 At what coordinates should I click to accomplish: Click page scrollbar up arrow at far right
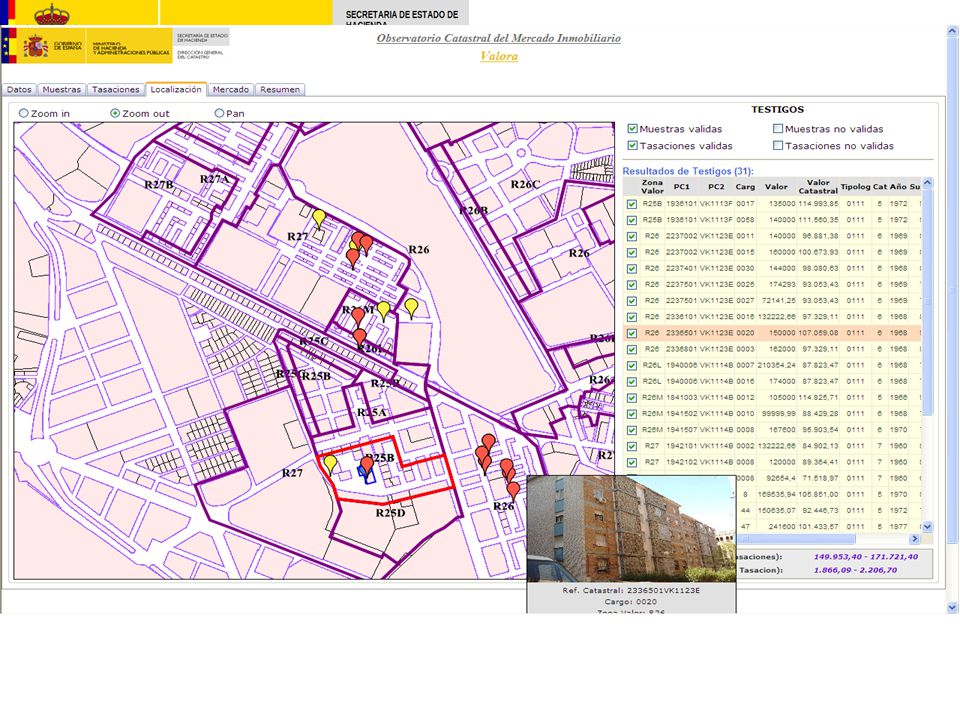tap(952, 30)
